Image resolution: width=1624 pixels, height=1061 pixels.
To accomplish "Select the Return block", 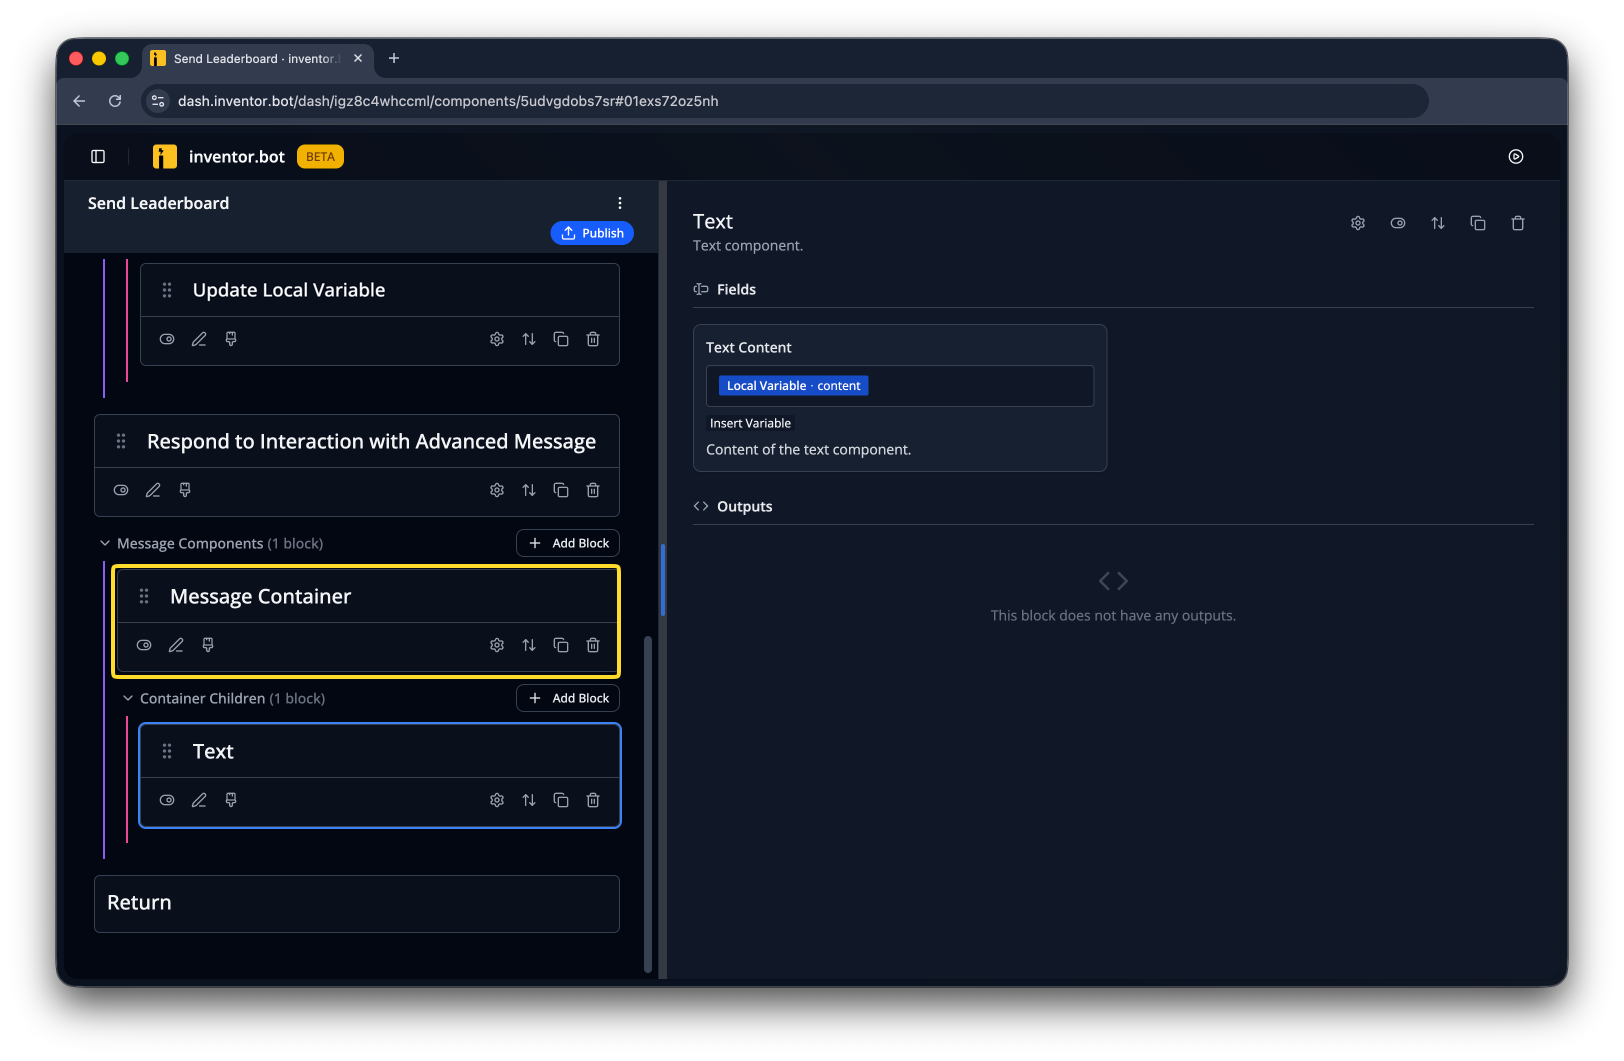I will pyautogui.click(x=357, y=904).
